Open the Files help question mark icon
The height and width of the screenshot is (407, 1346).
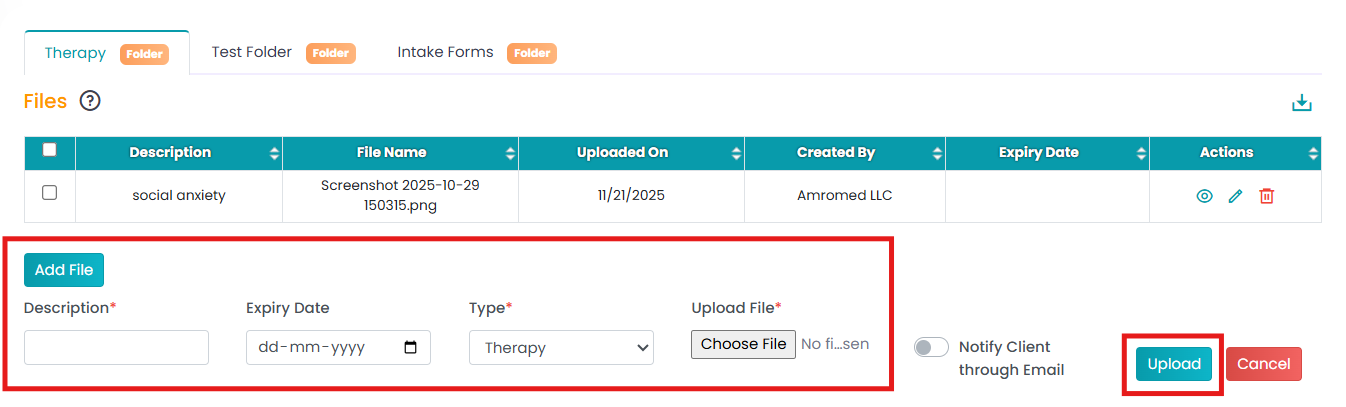pyautogui.click(x=90, y=101)
